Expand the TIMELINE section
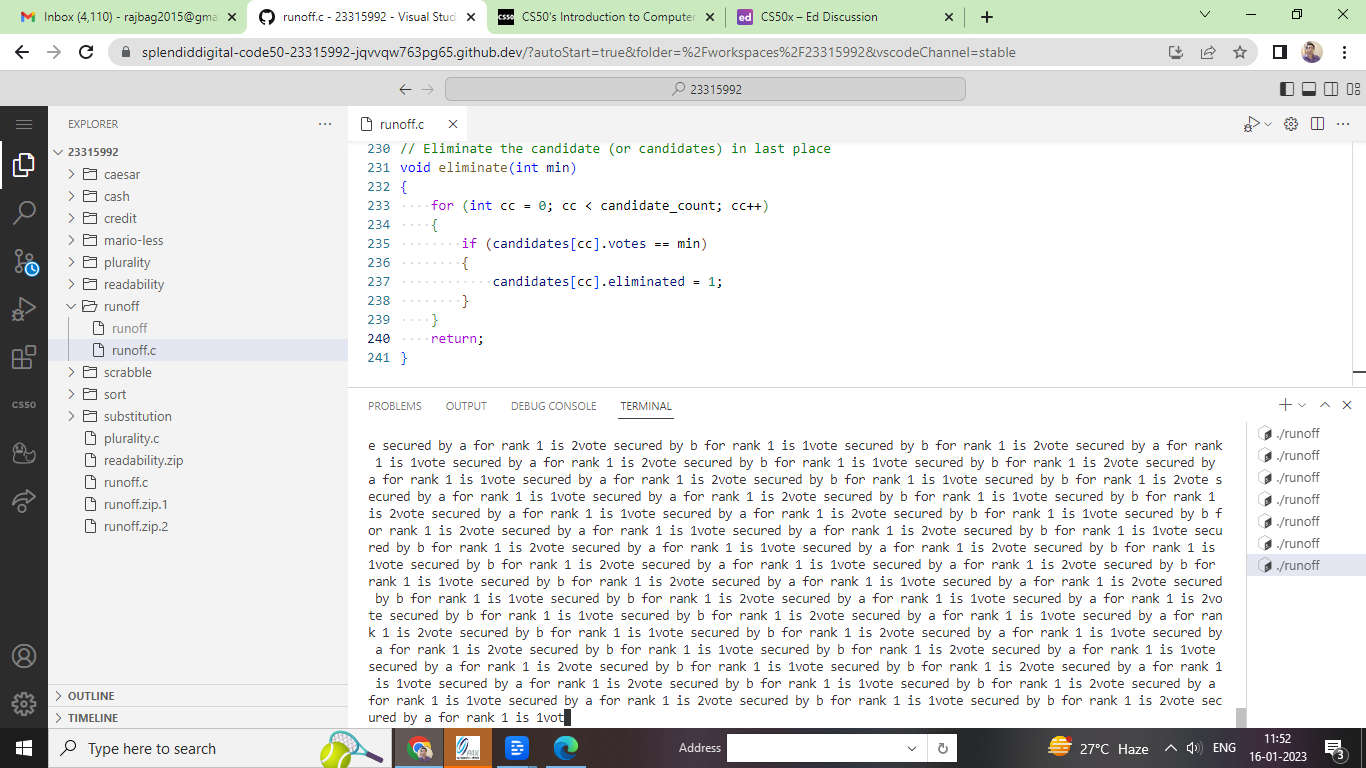 [198, 718]
